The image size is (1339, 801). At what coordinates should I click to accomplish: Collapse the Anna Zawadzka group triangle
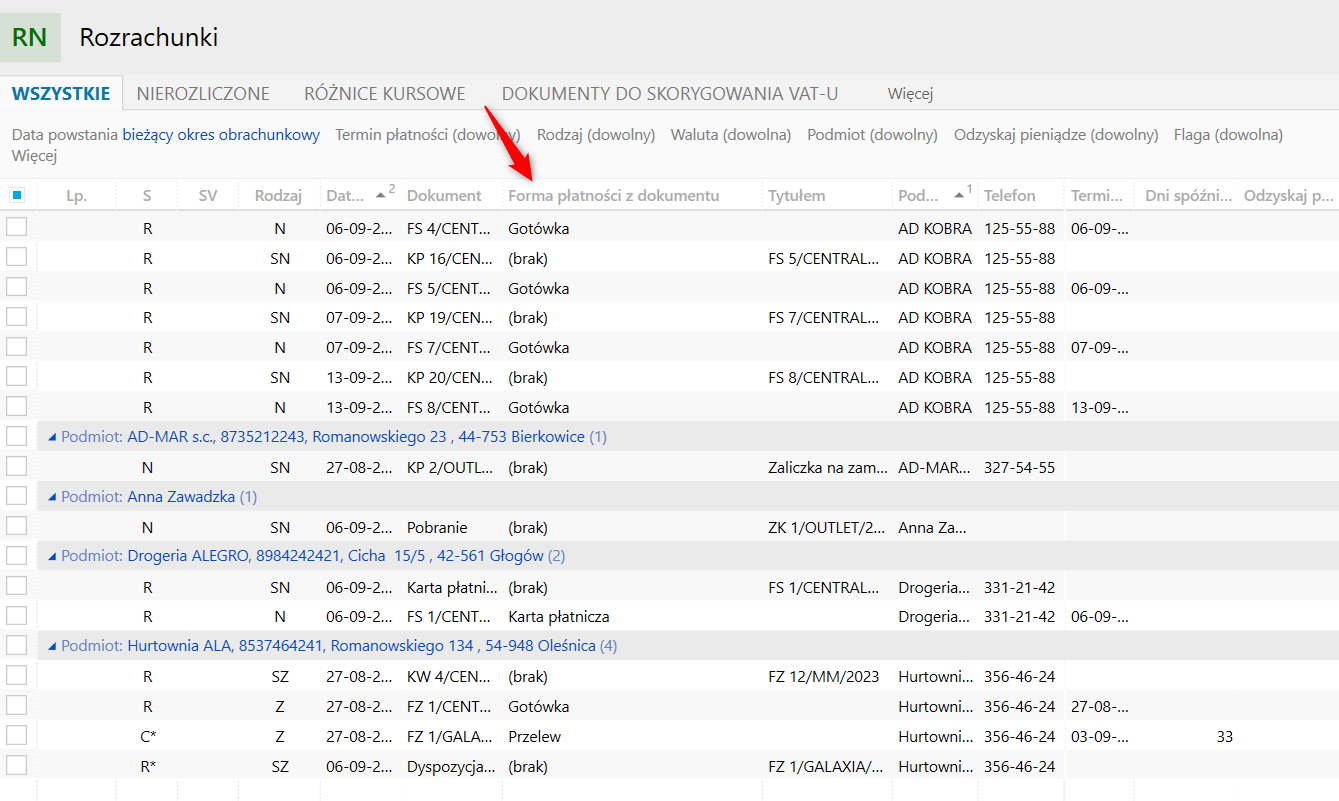52,497
